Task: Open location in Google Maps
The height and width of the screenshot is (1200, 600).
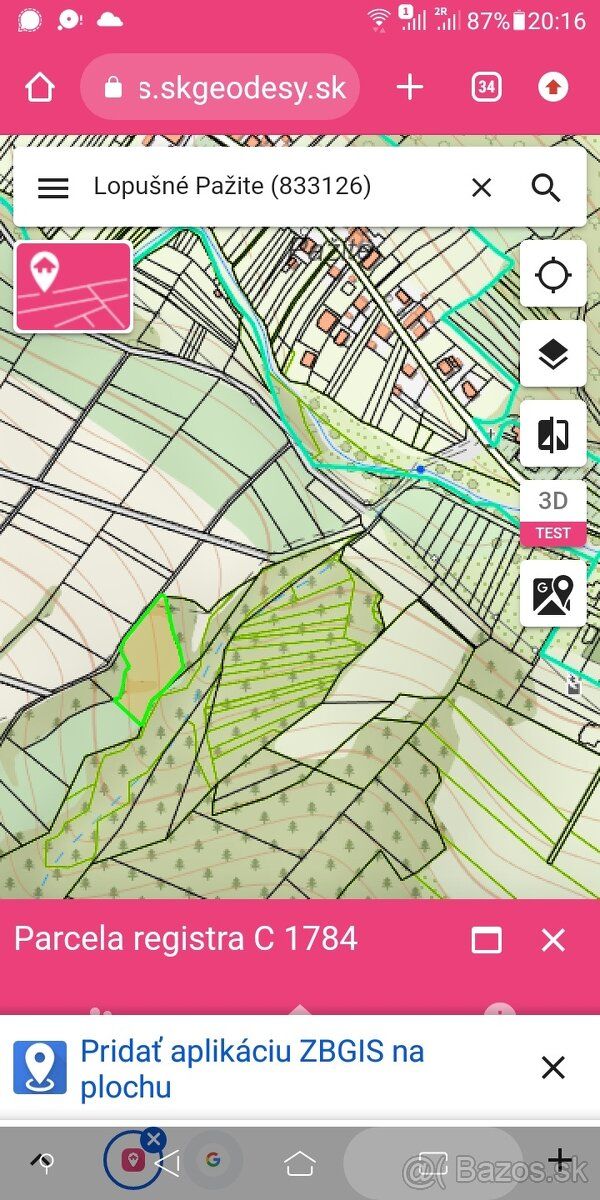Action: [553, 593]
